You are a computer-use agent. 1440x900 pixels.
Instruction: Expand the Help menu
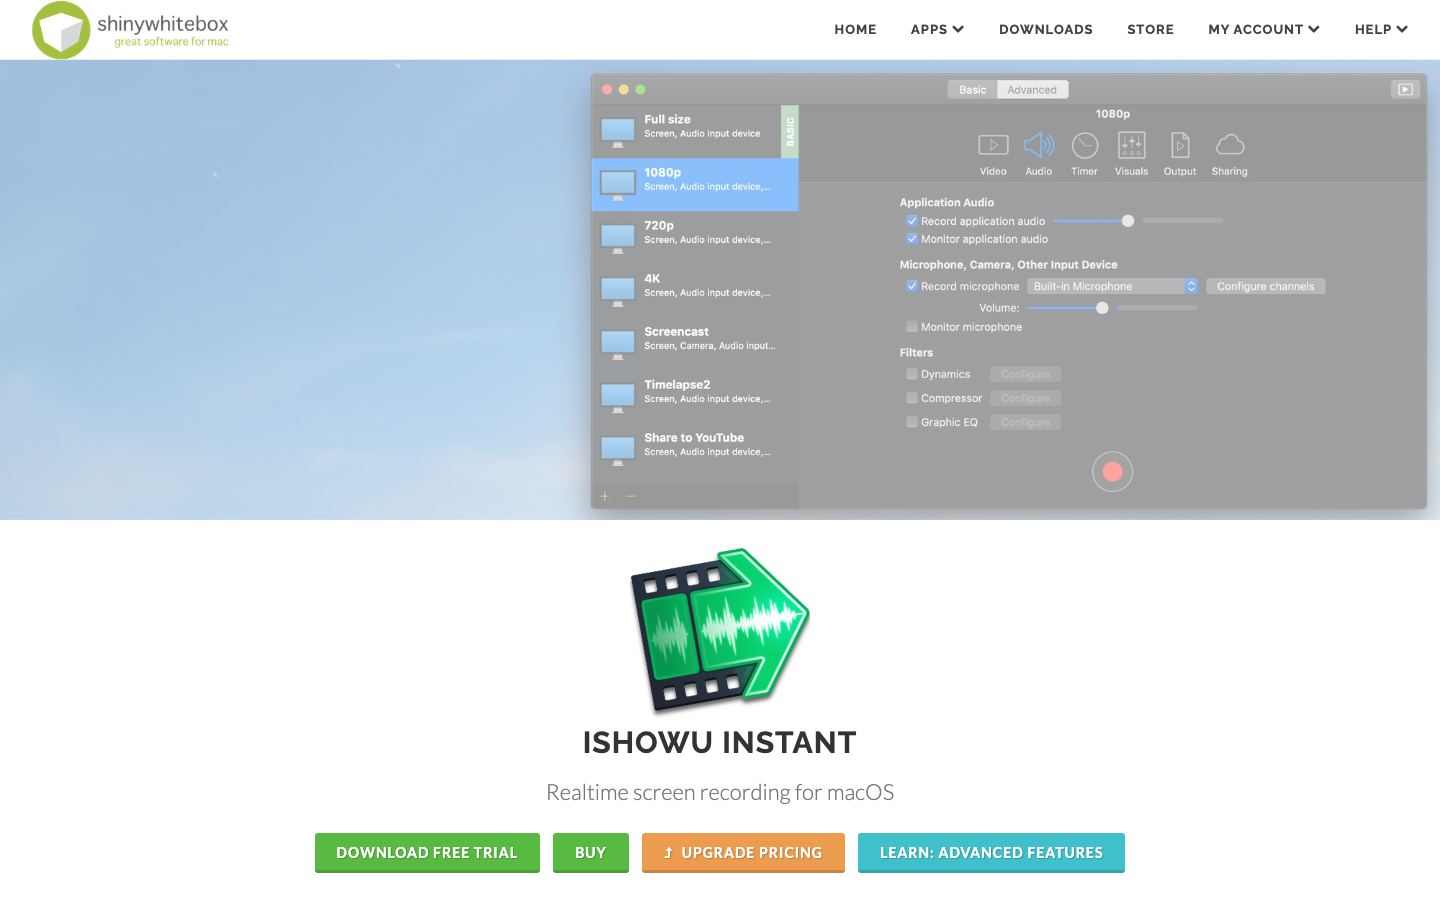[1381, 29]
